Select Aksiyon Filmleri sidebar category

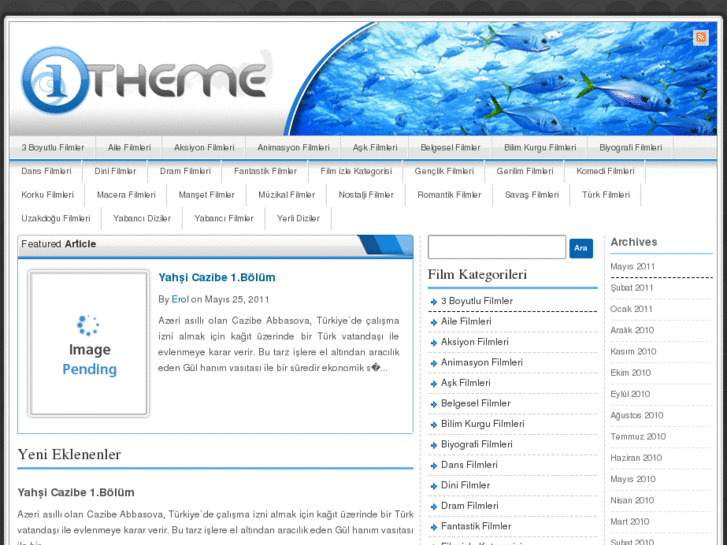475,342
